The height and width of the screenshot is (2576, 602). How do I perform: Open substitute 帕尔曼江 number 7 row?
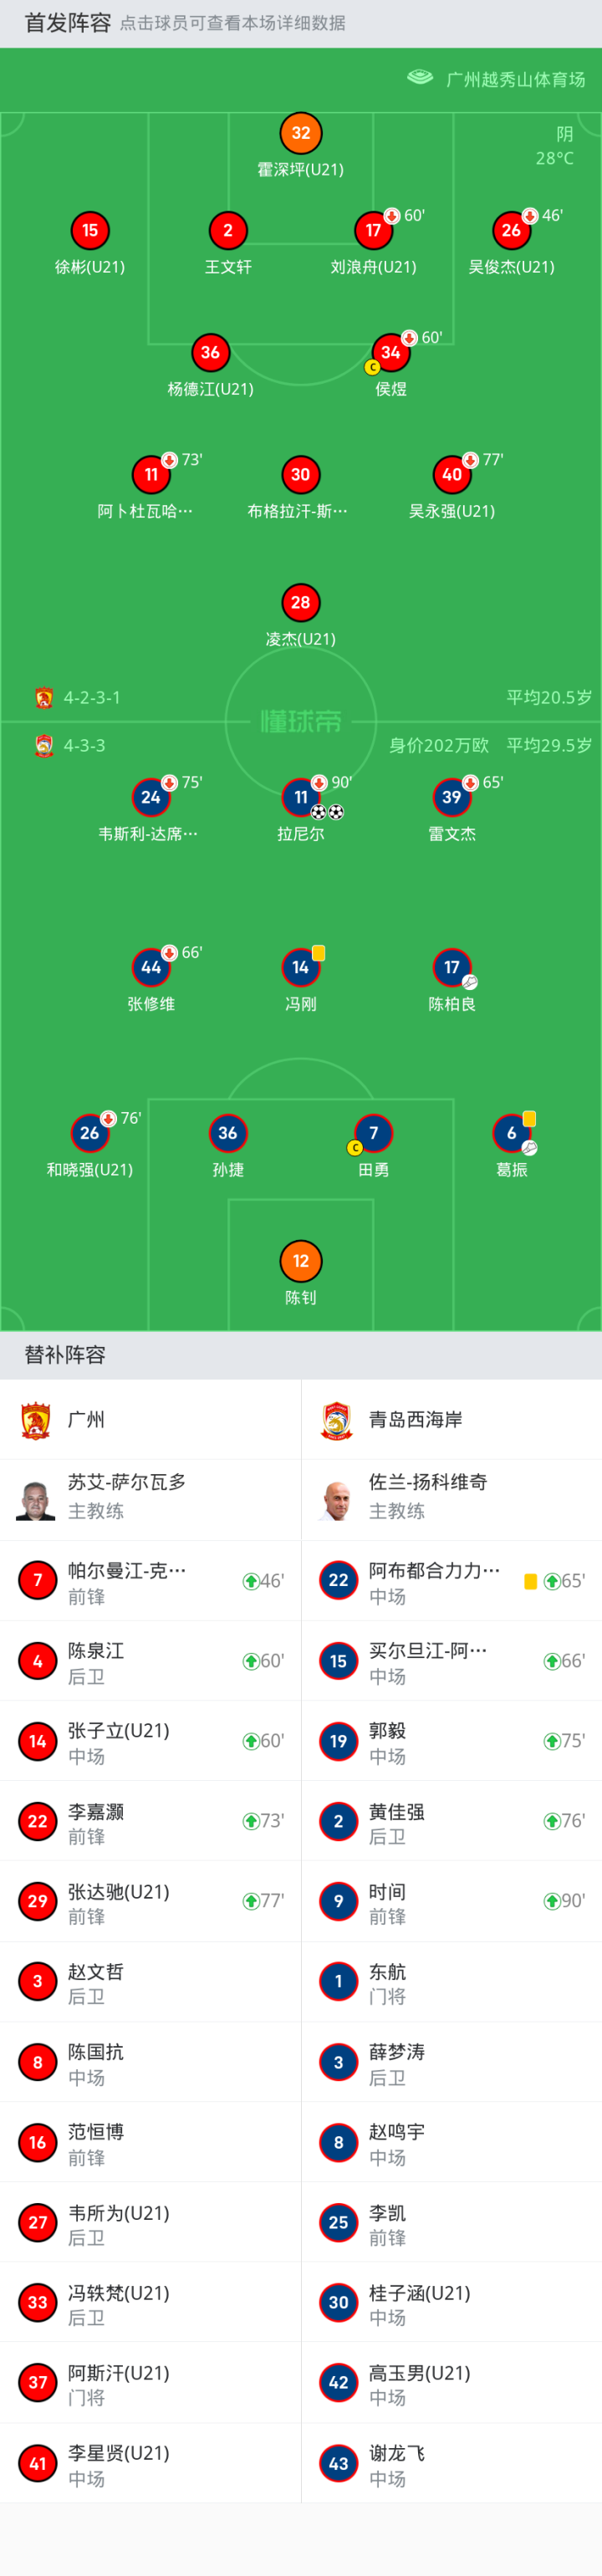(150, 1581)
